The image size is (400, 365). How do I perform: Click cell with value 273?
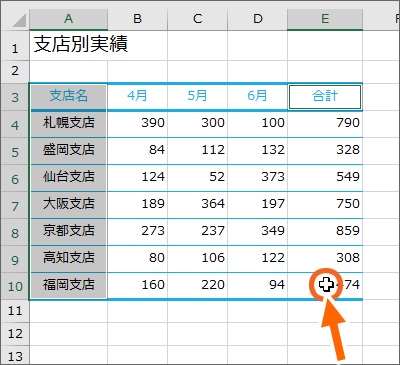tap(137, 232)
